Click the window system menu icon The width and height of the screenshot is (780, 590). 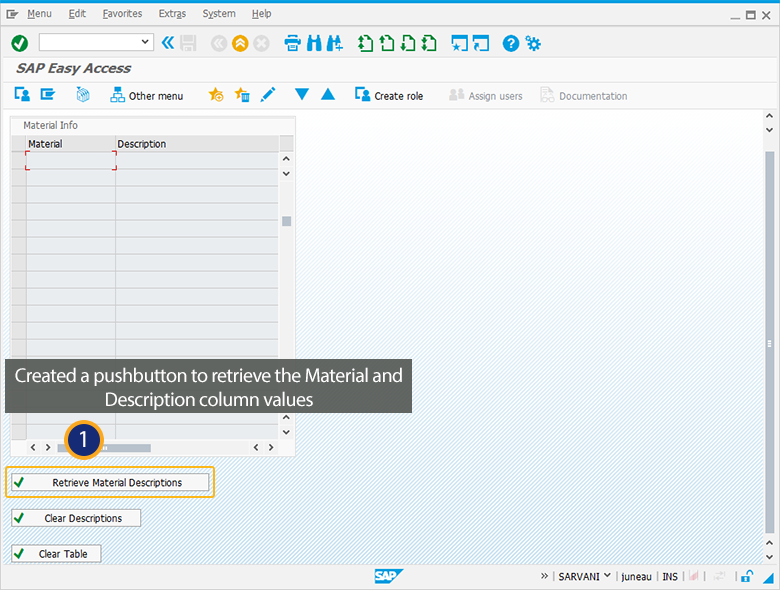pos(12,14)
